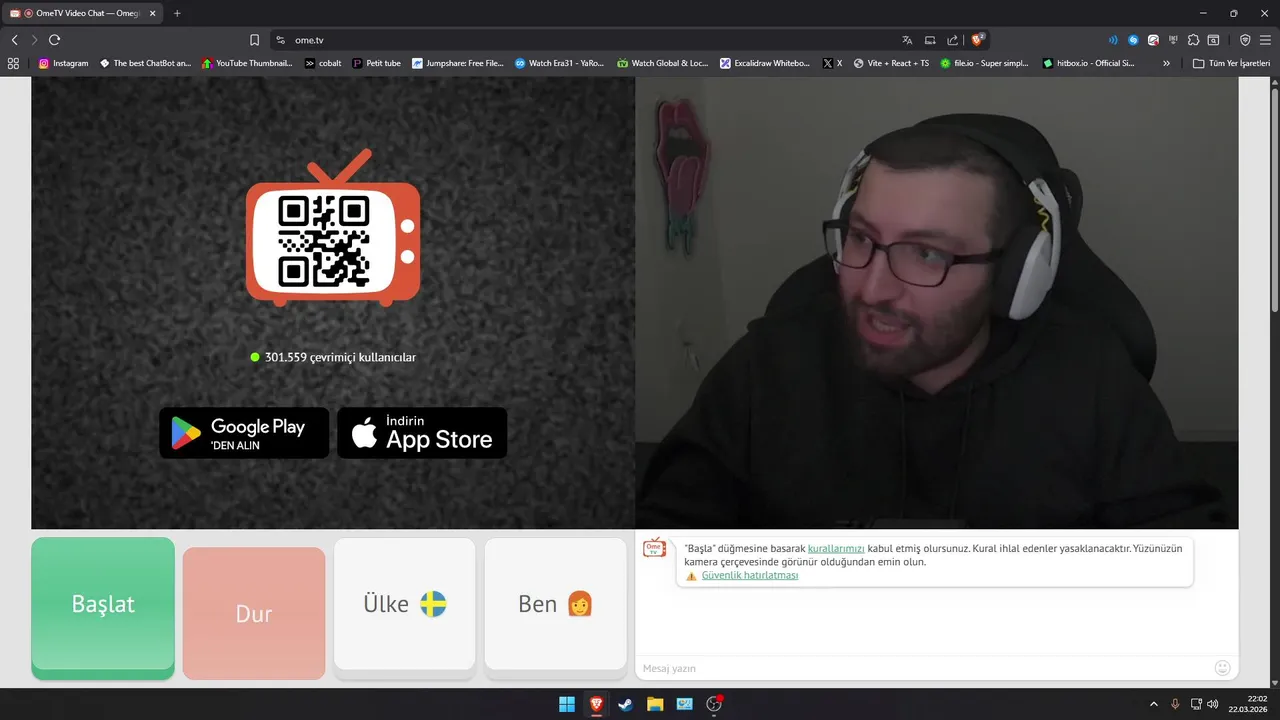Select the OmeTV Video Chat tab
The height and width of the screenshot is (720, 1280).
82,13
